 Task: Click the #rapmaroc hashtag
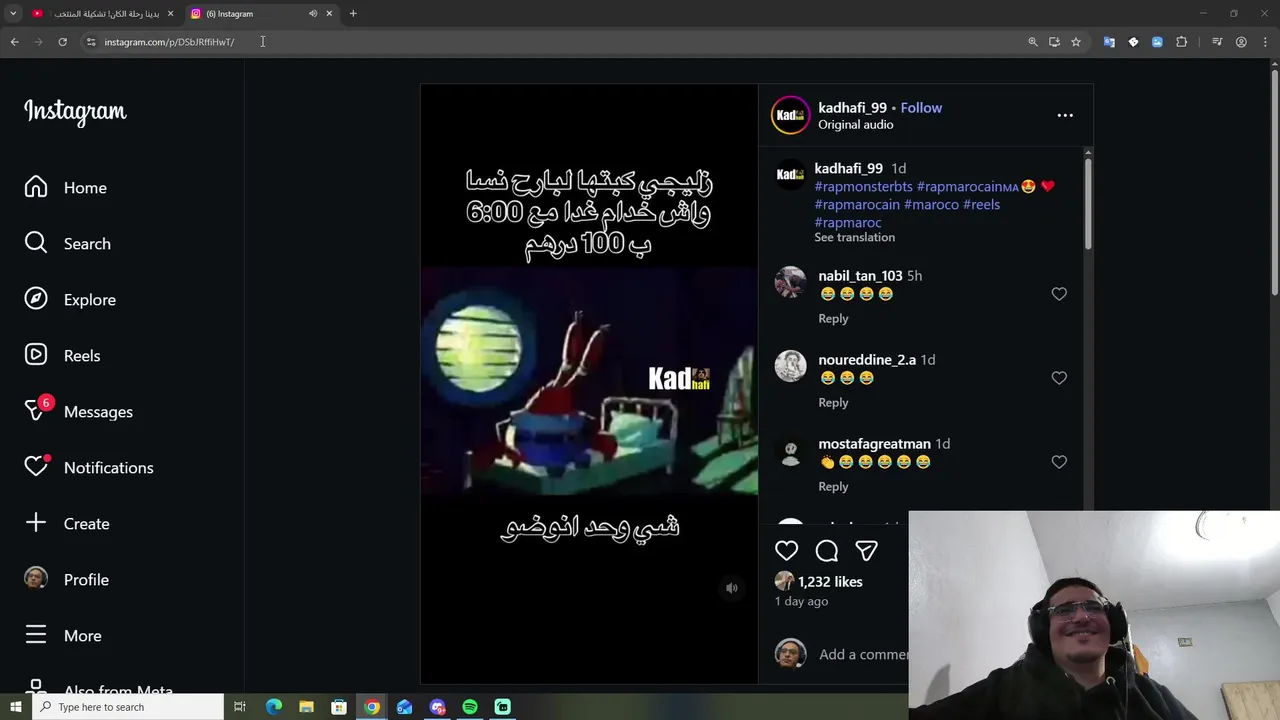tap(848, 223)
